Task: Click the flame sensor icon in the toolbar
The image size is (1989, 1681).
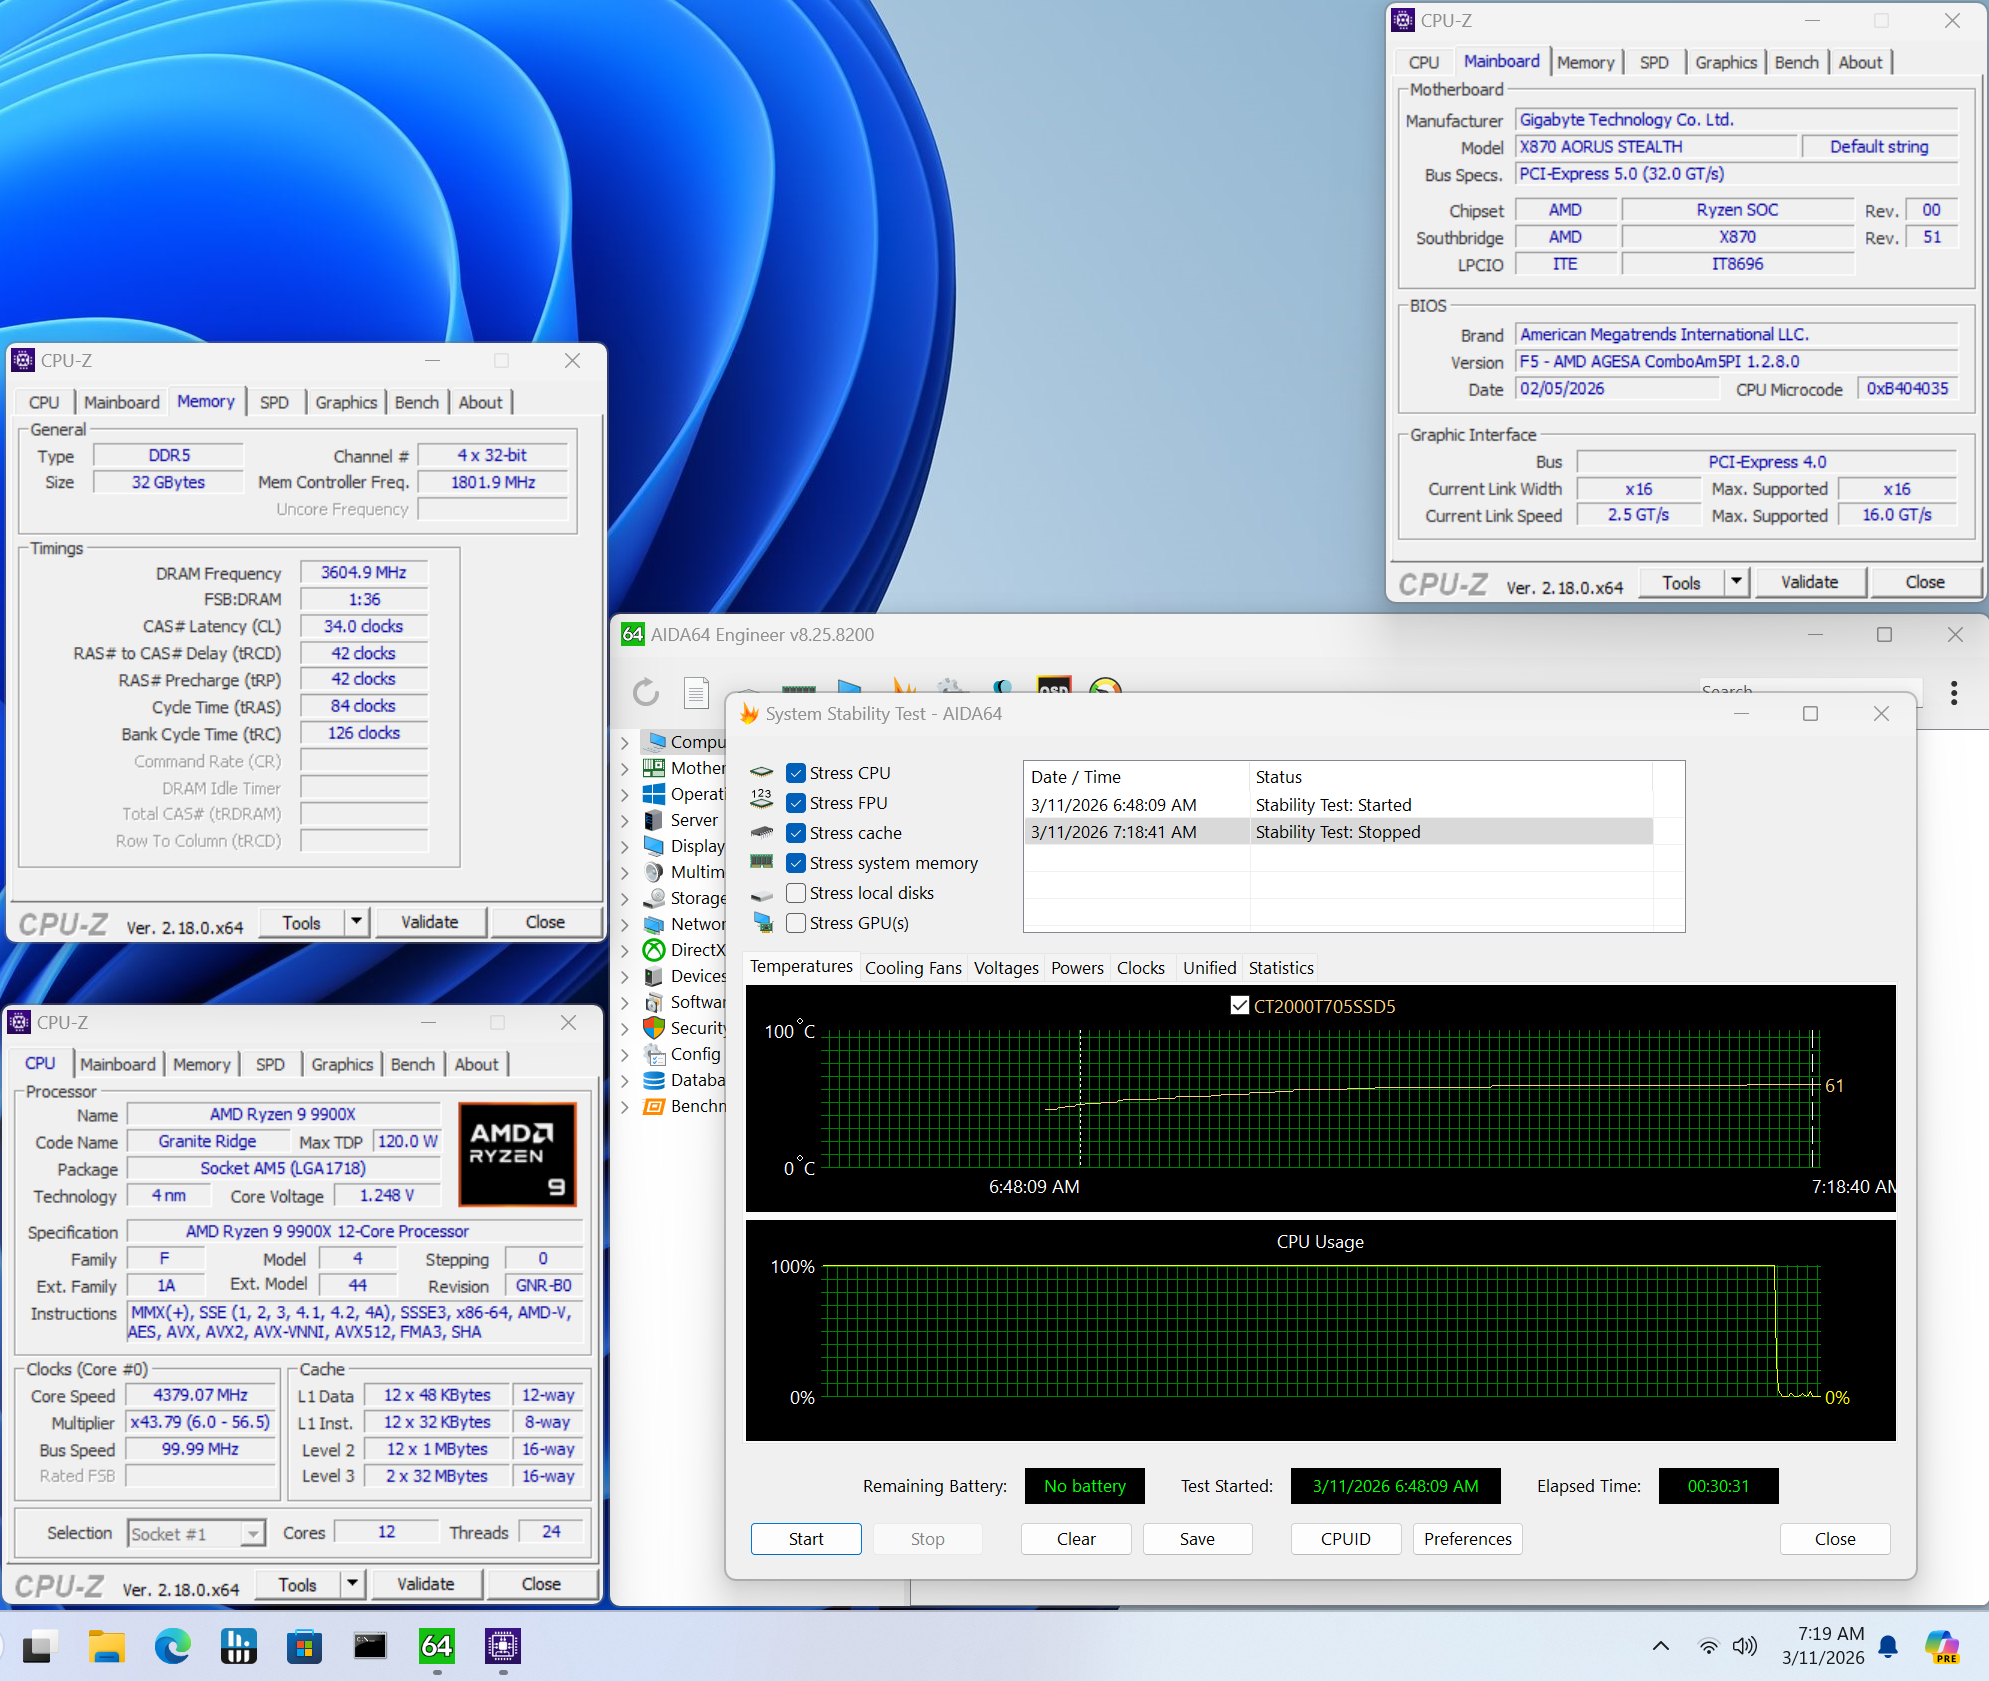Action: [x=903, y=687]
